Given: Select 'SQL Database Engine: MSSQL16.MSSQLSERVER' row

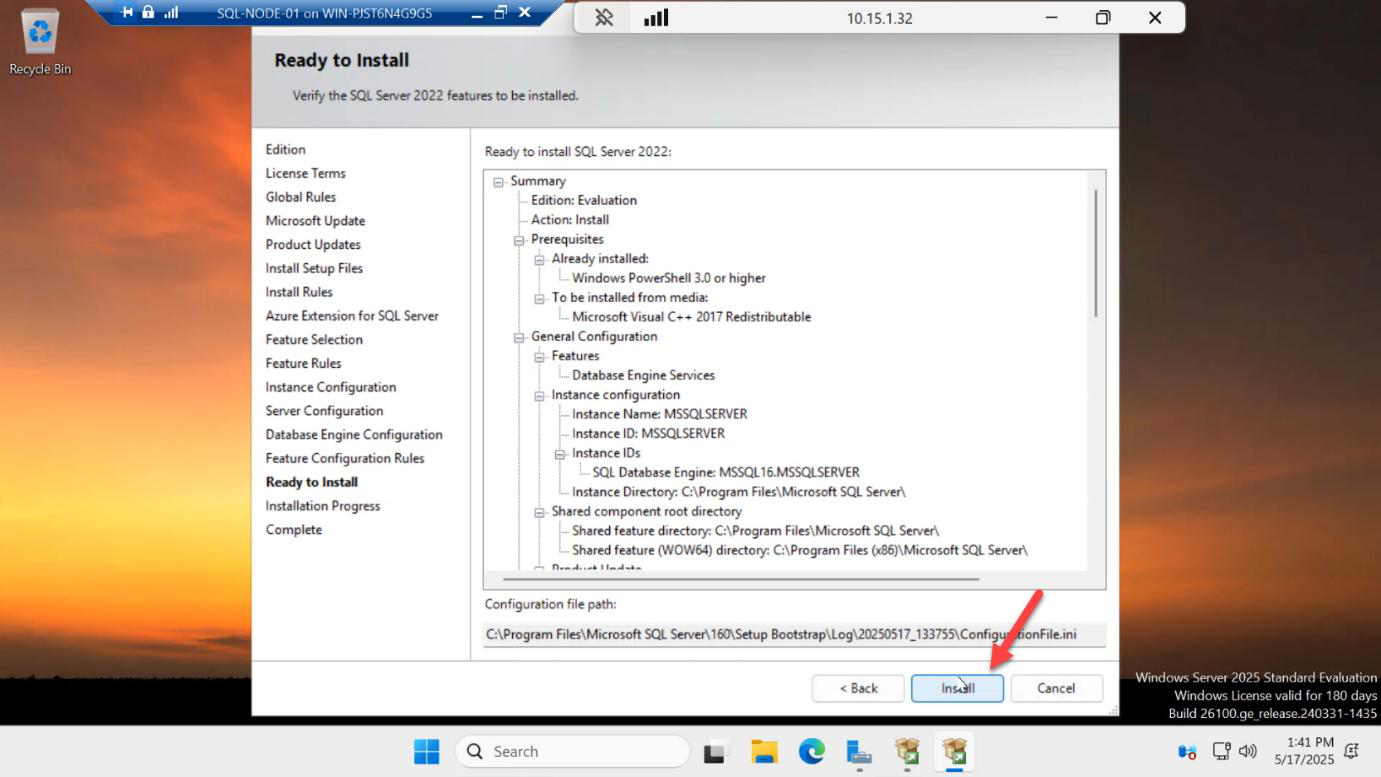Looking at the screenshot, I should (x=726, y=473).
